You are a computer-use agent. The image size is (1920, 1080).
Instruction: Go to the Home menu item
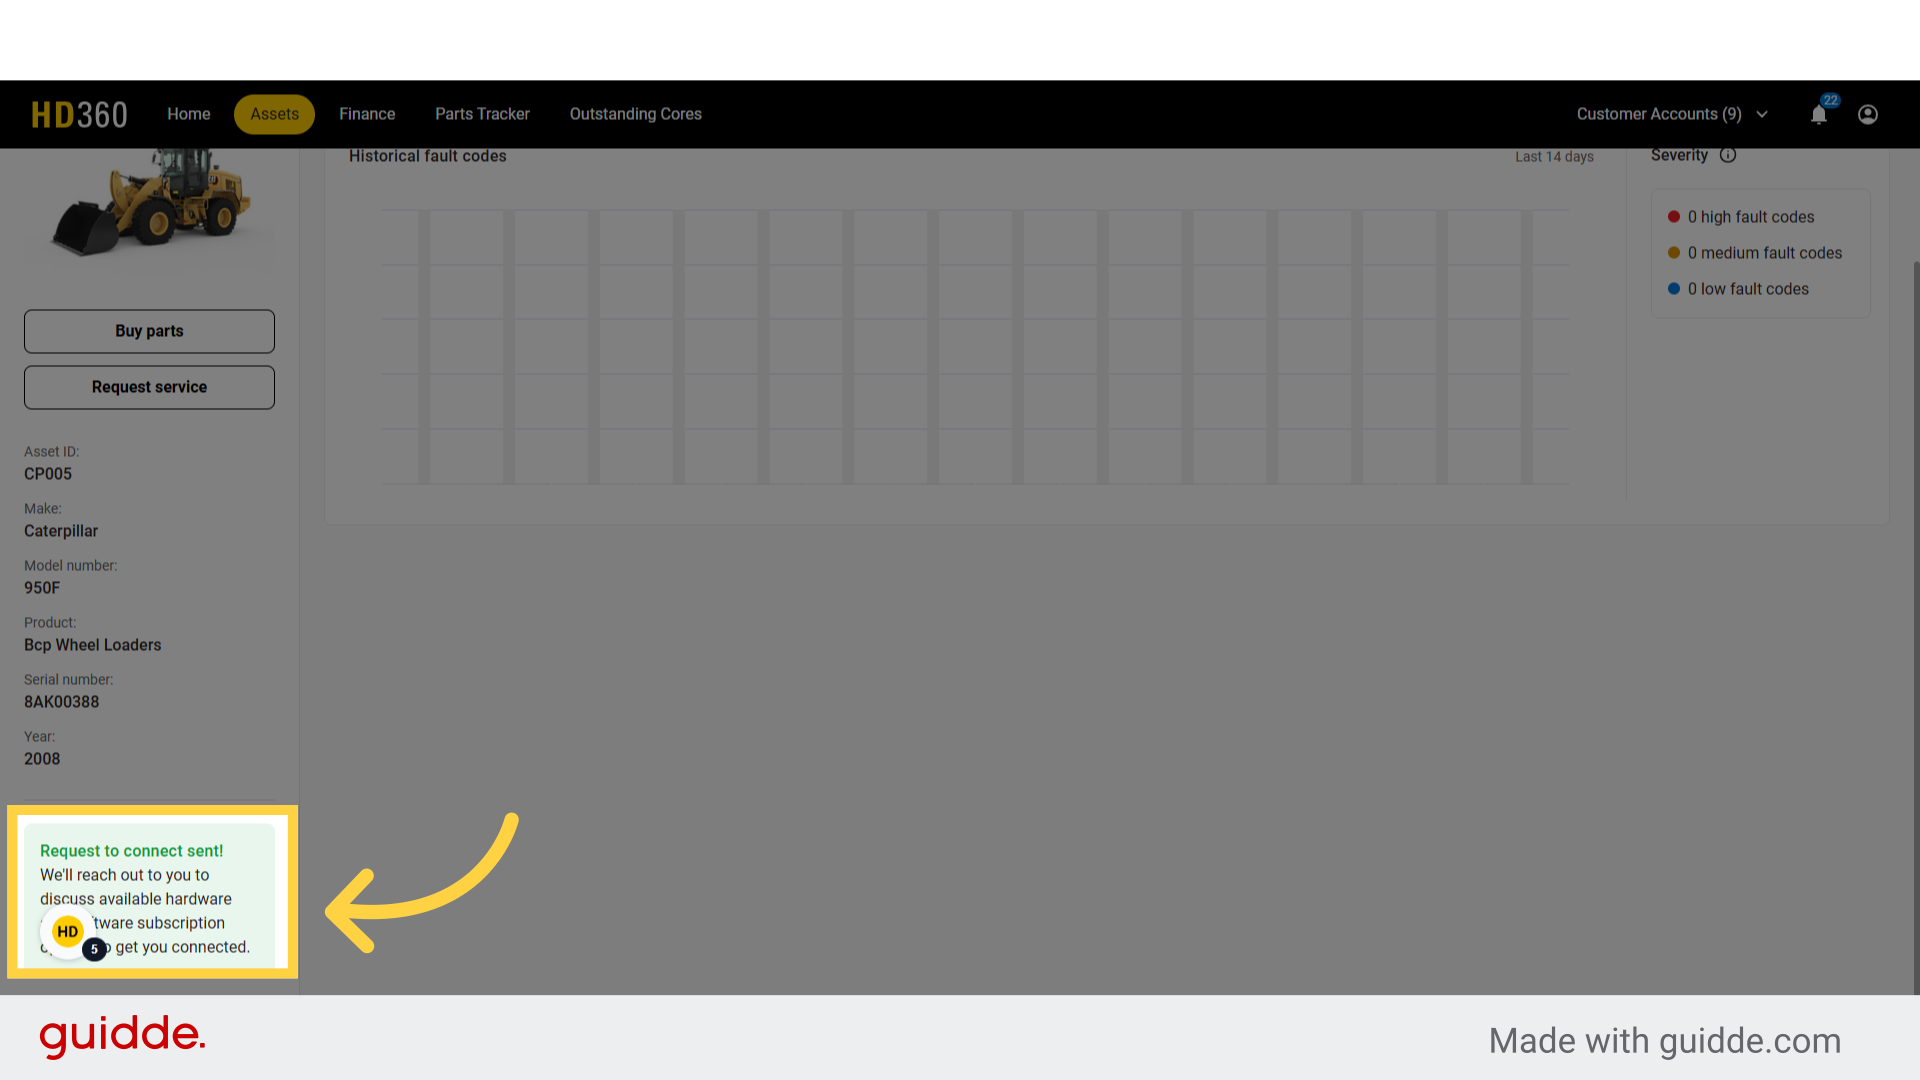(x=189, y=114)
